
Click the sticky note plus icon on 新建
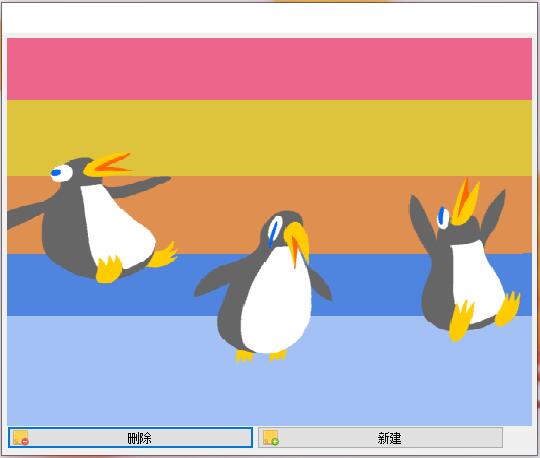271,438
